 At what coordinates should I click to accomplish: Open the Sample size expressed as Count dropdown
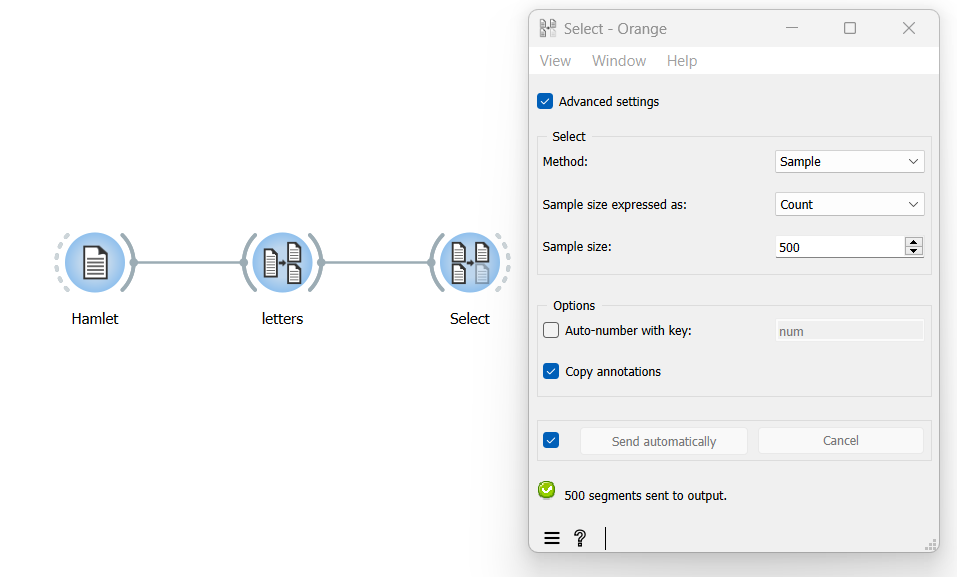(850, 205)
